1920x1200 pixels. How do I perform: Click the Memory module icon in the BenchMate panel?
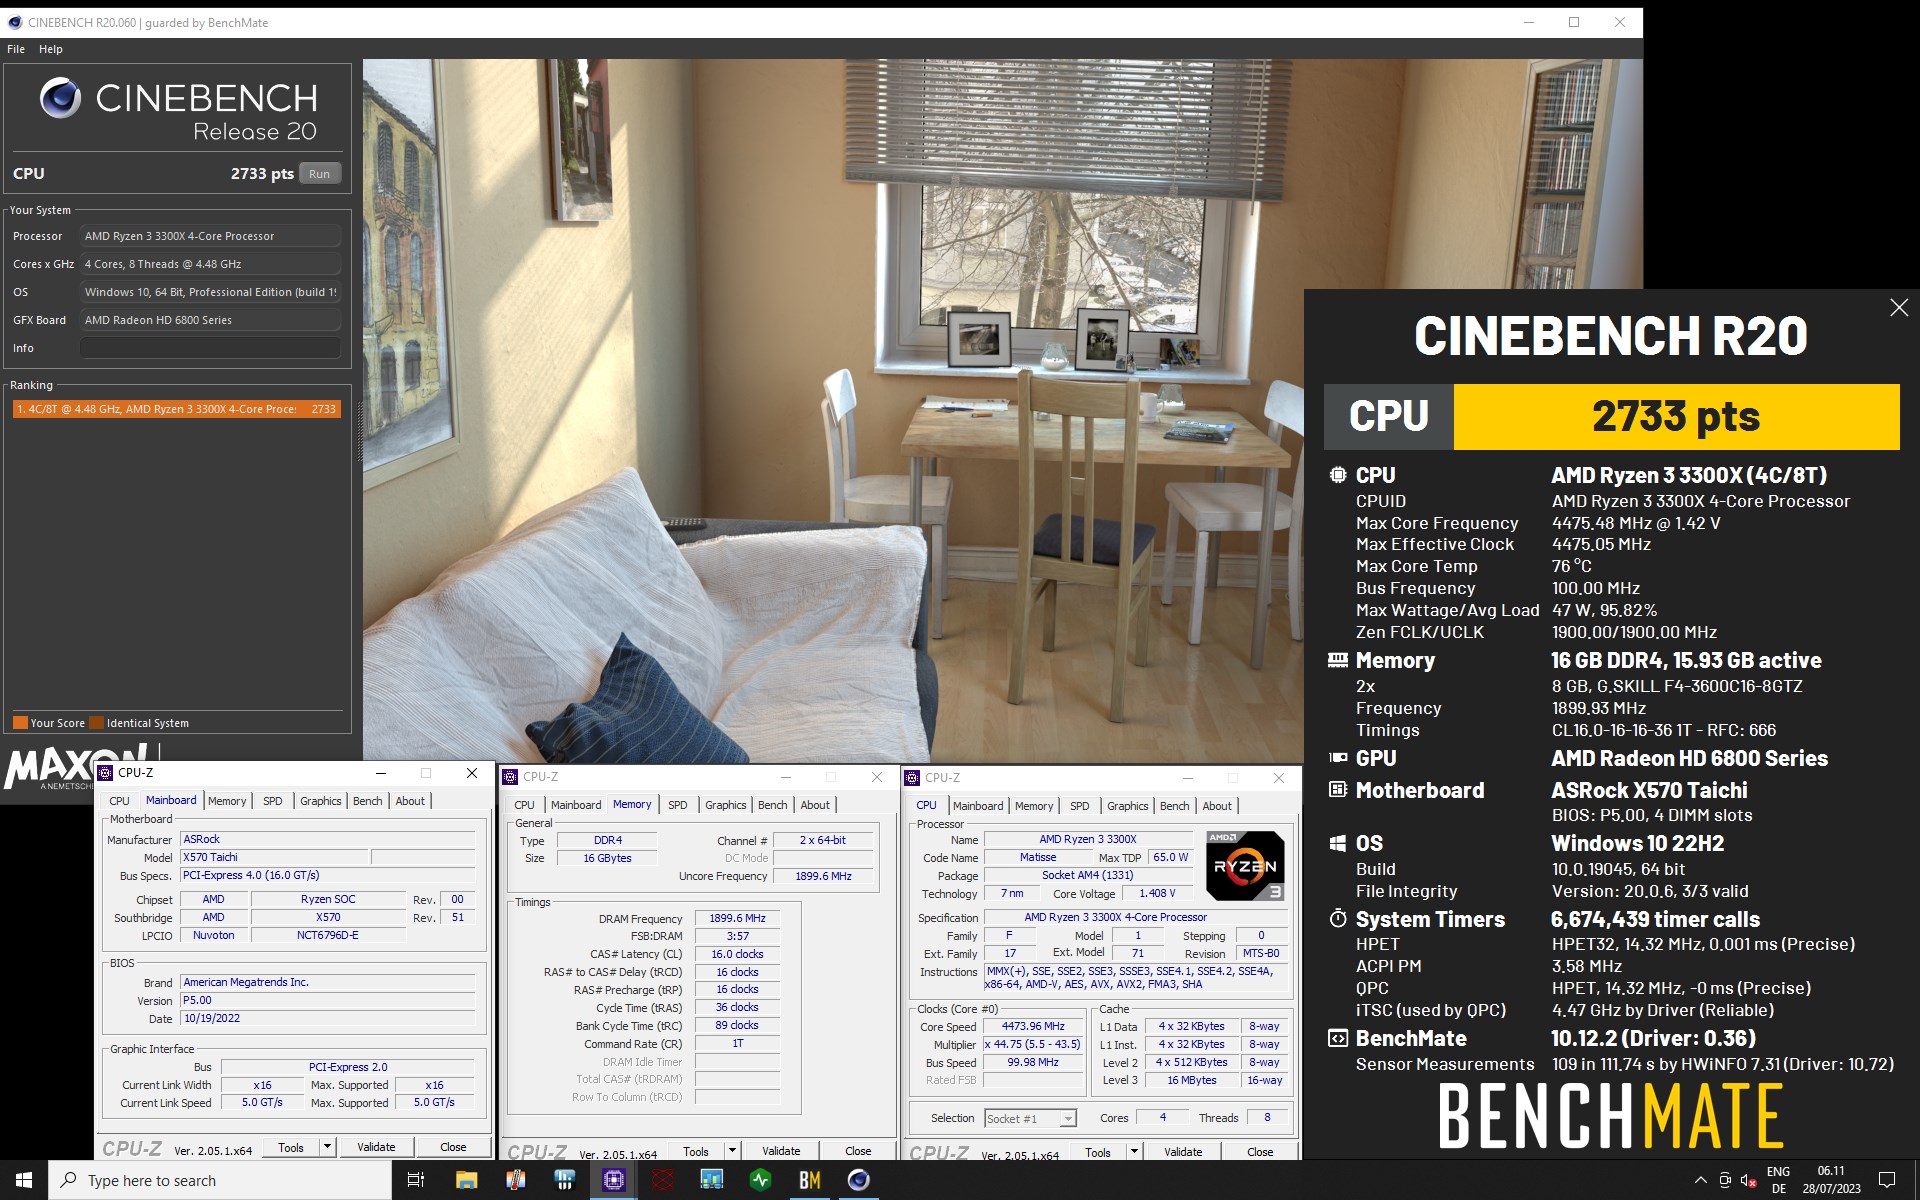(1338, 660)
